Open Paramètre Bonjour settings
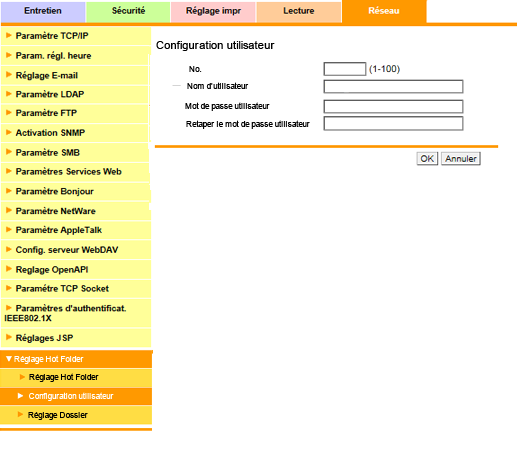517x450 pixels. [76, 192]
